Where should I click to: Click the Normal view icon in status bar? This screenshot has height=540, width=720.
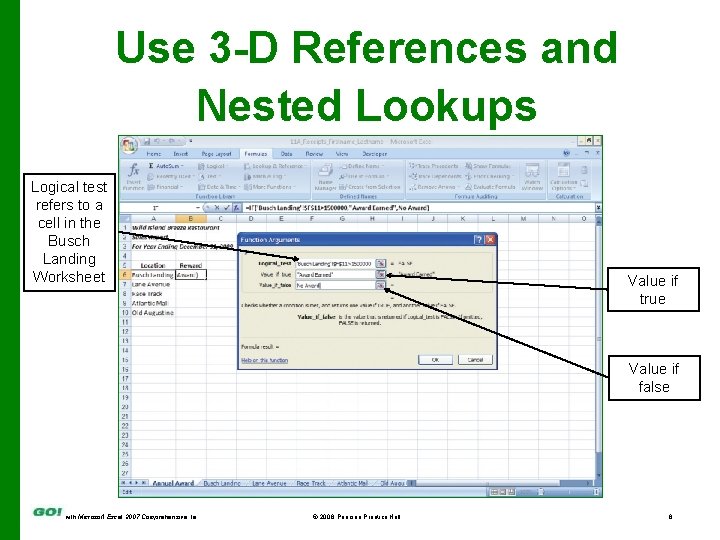[494, 492]
